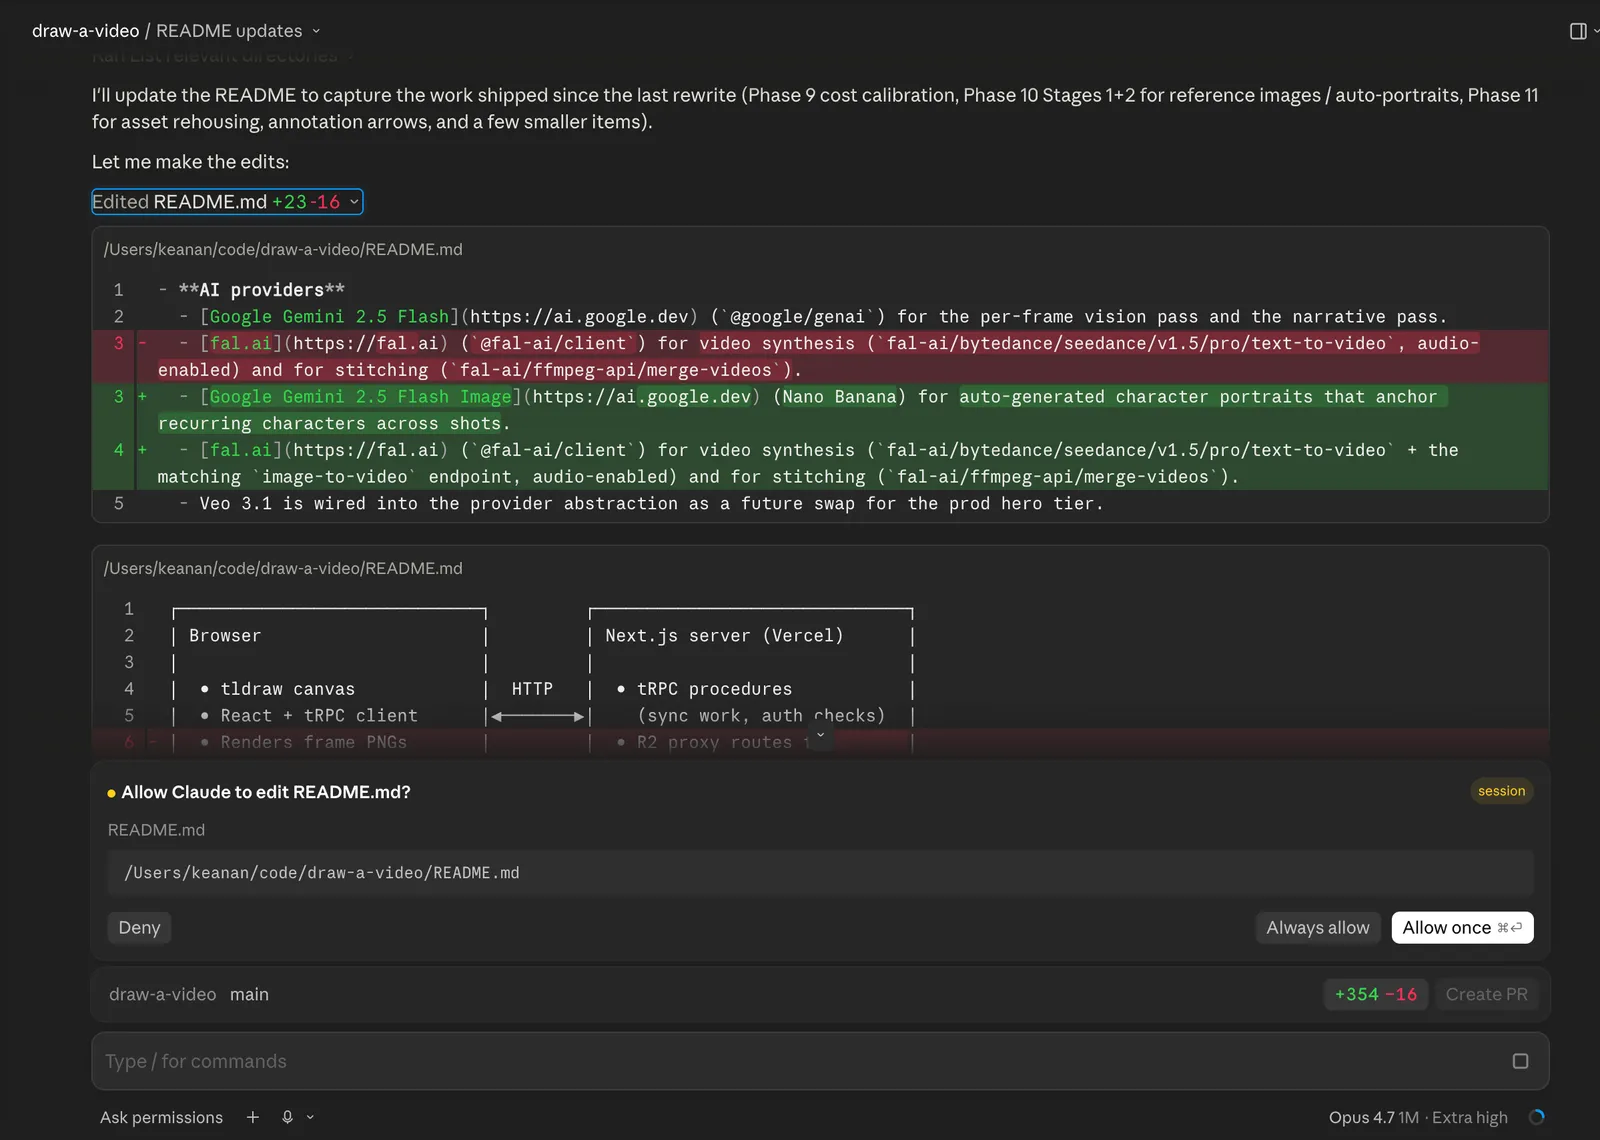Click the tRPC procedures diagram line
1600x1140 pixels.
click(x=714, y=689)
